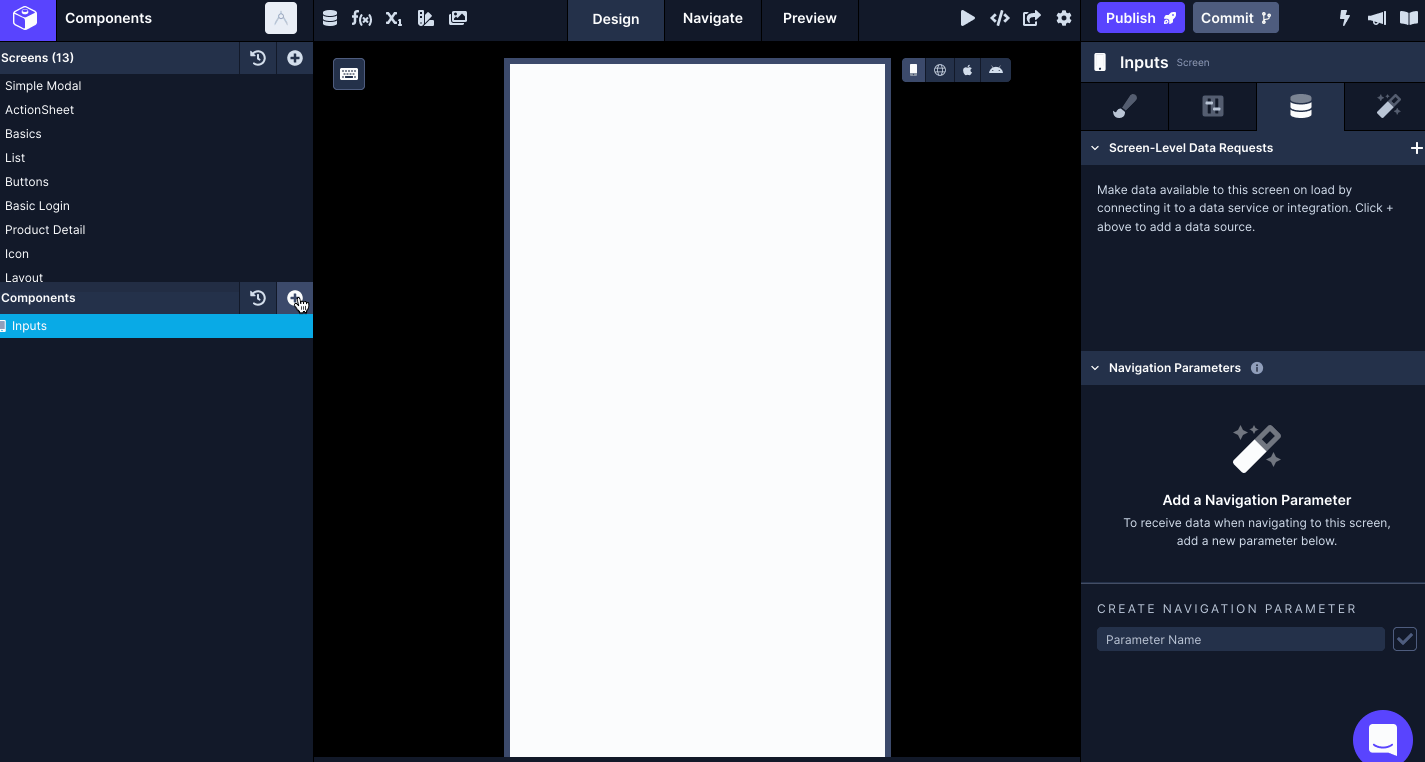Collapse Screen-Level Data Requests section
Viewport: 1425px width, 762px height.
coord(1095,148)
